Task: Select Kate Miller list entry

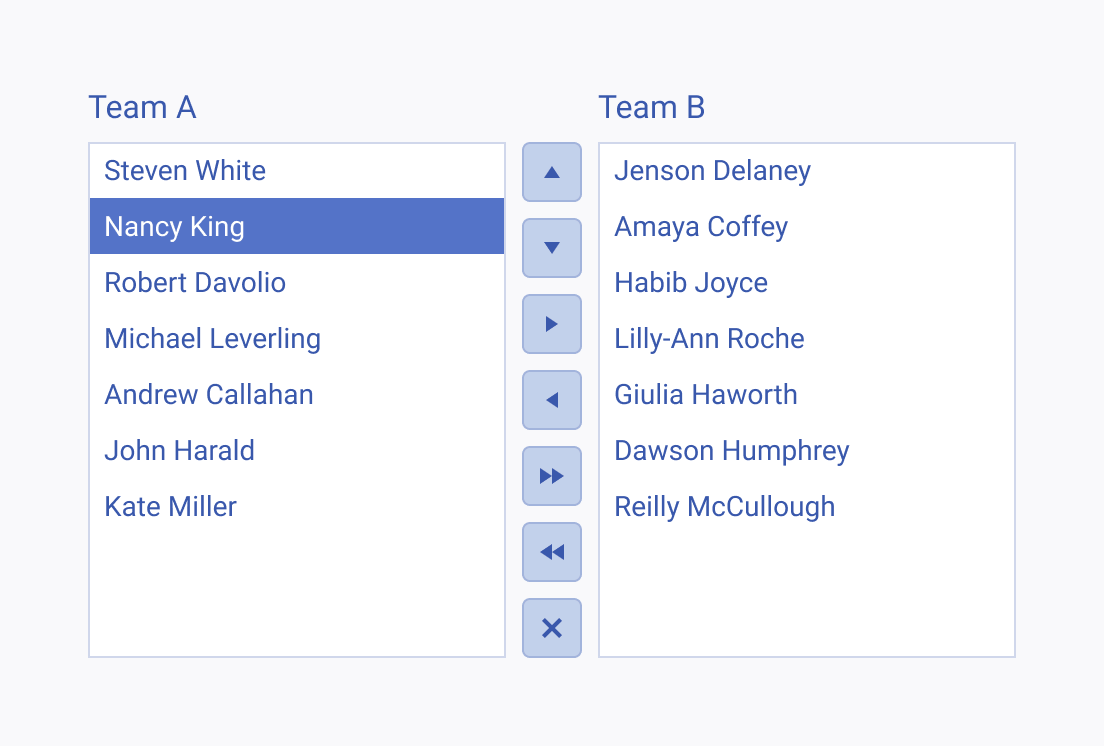Action: pos(297,507)
